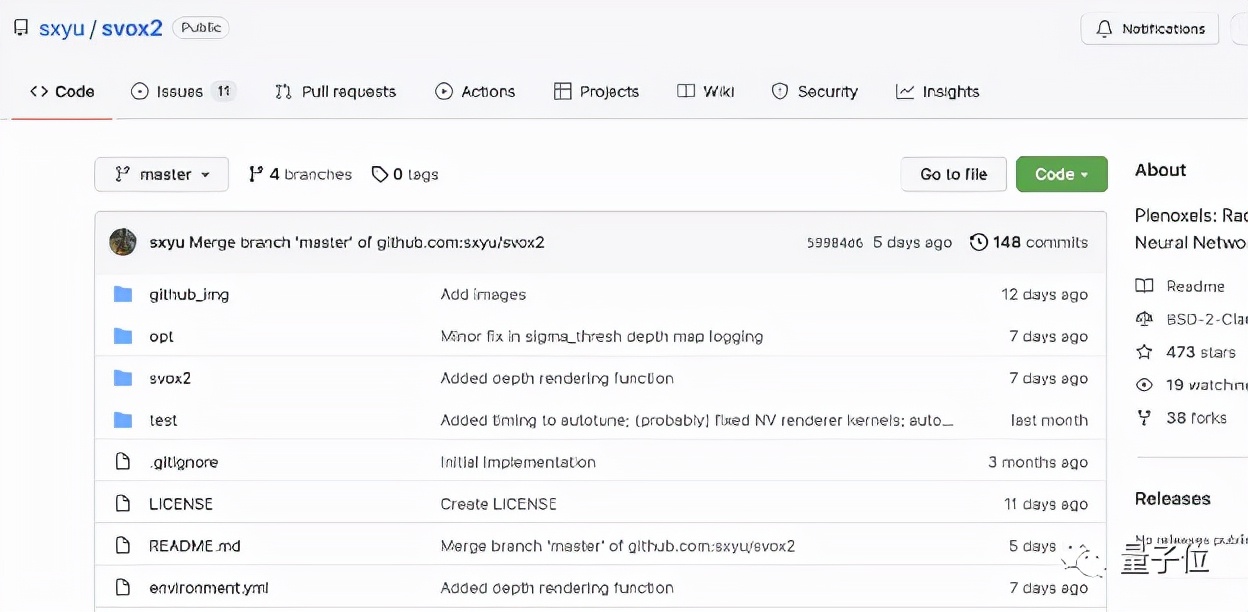Click the Releases heading link
The image size is (1248, 612).
click(1173, 498)
